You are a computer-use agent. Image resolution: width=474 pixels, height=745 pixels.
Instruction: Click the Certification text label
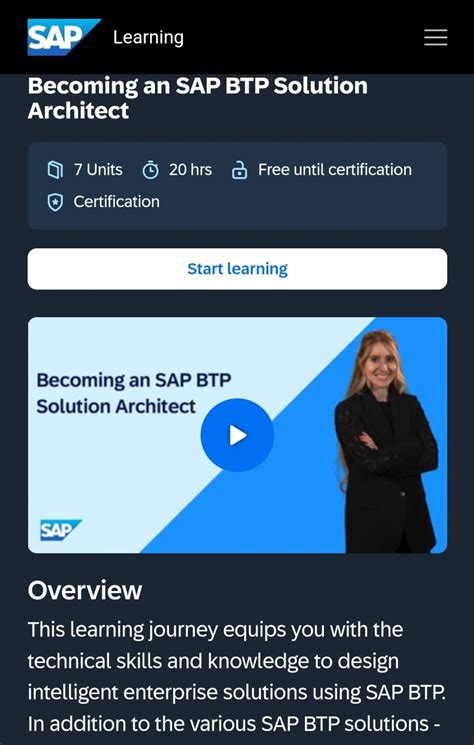[x=116, y=202]
